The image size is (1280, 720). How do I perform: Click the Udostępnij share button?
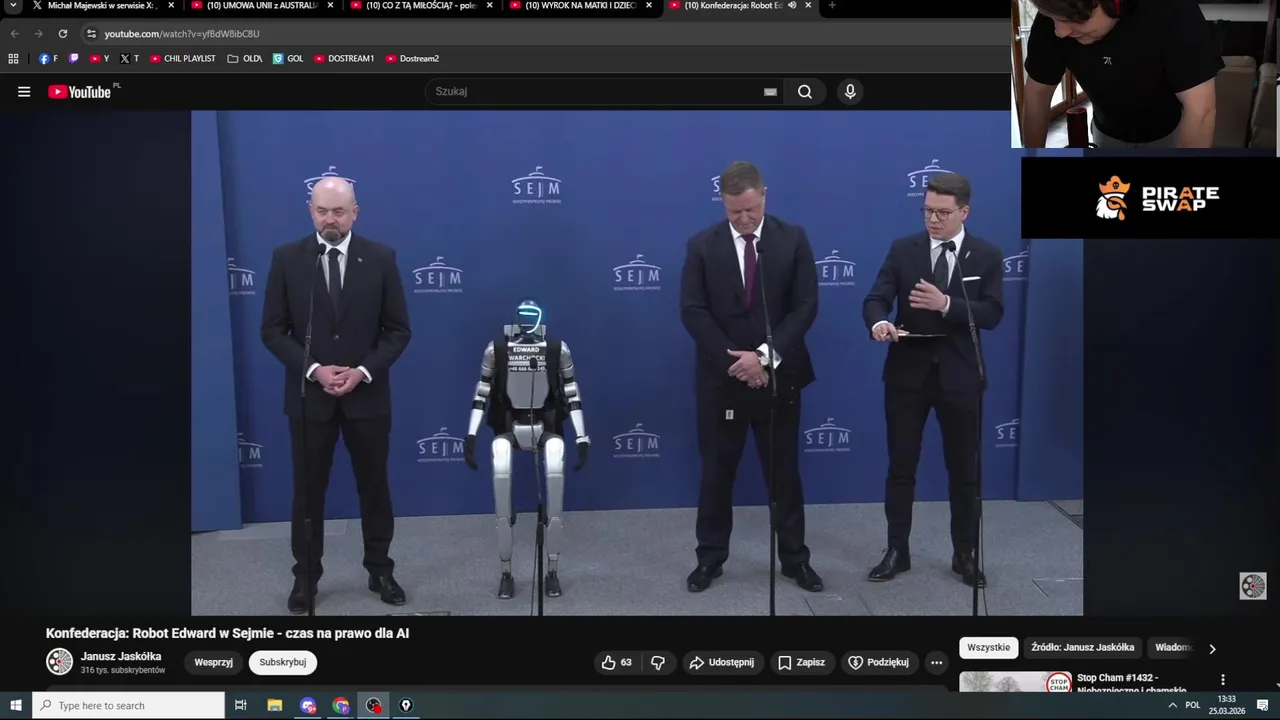pyautogui.click(x=722, y=662)
